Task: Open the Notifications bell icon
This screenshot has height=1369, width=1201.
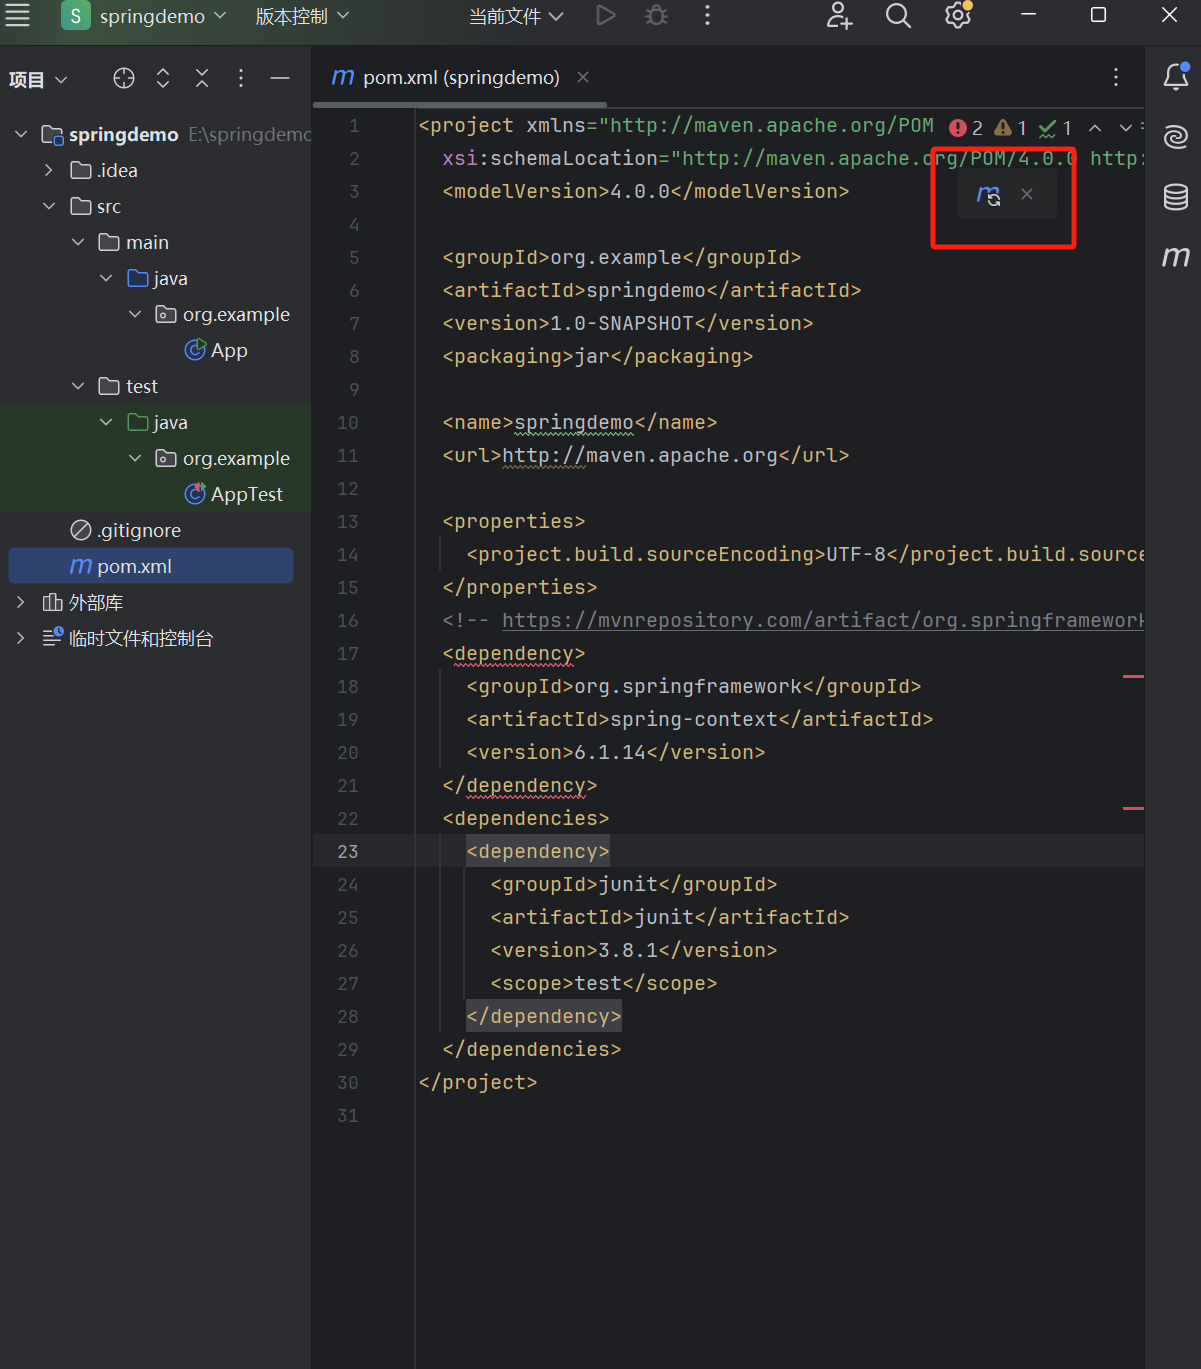Action: [1176, 76]
